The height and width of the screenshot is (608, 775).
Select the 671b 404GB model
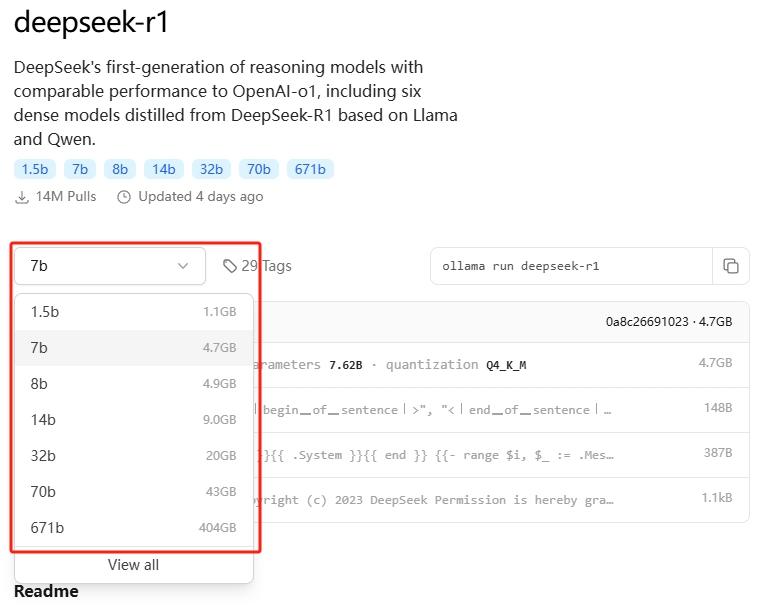134,528
